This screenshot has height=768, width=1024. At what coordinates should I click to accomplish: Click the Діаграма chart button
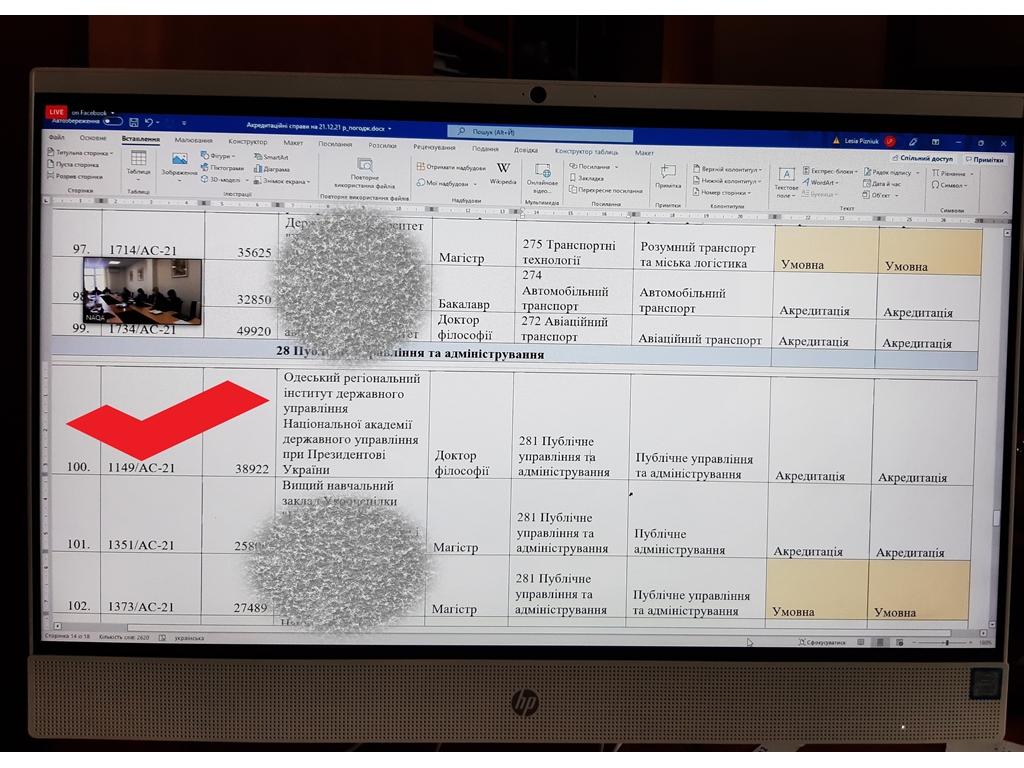click(x=272, y=169)
